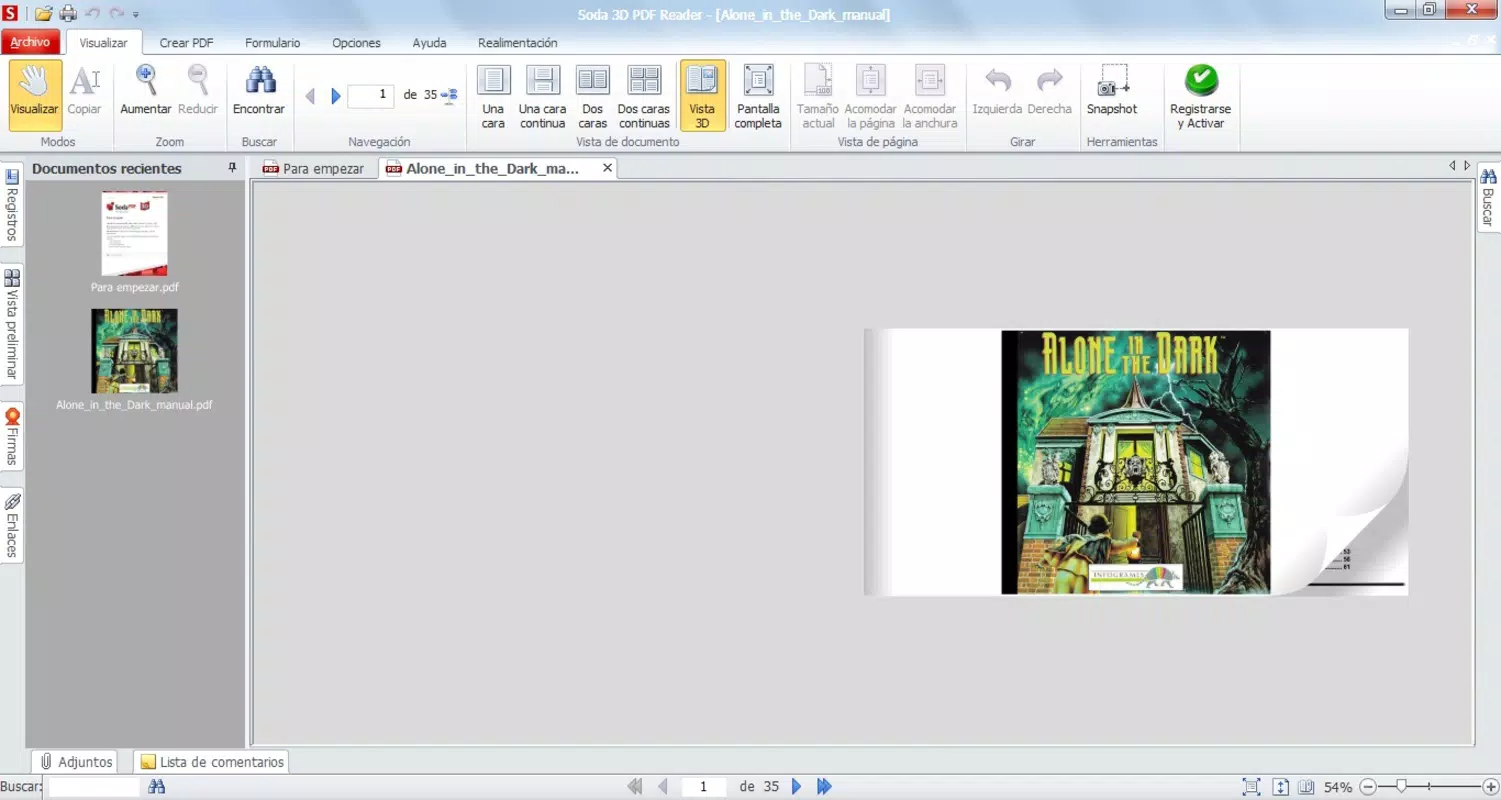Screen dimensions: 1501x800
Task: Go to next page in status bar
Action: click(x=796, y=787)
